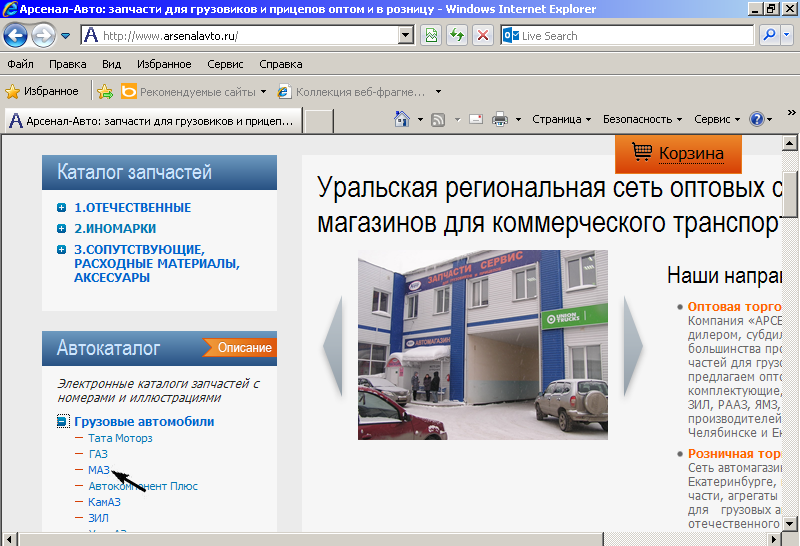Expand 3.СОПУТСТВУЮЩИЕ catalog category
This screenshot has height=546, width=800.
pos(62,250)
